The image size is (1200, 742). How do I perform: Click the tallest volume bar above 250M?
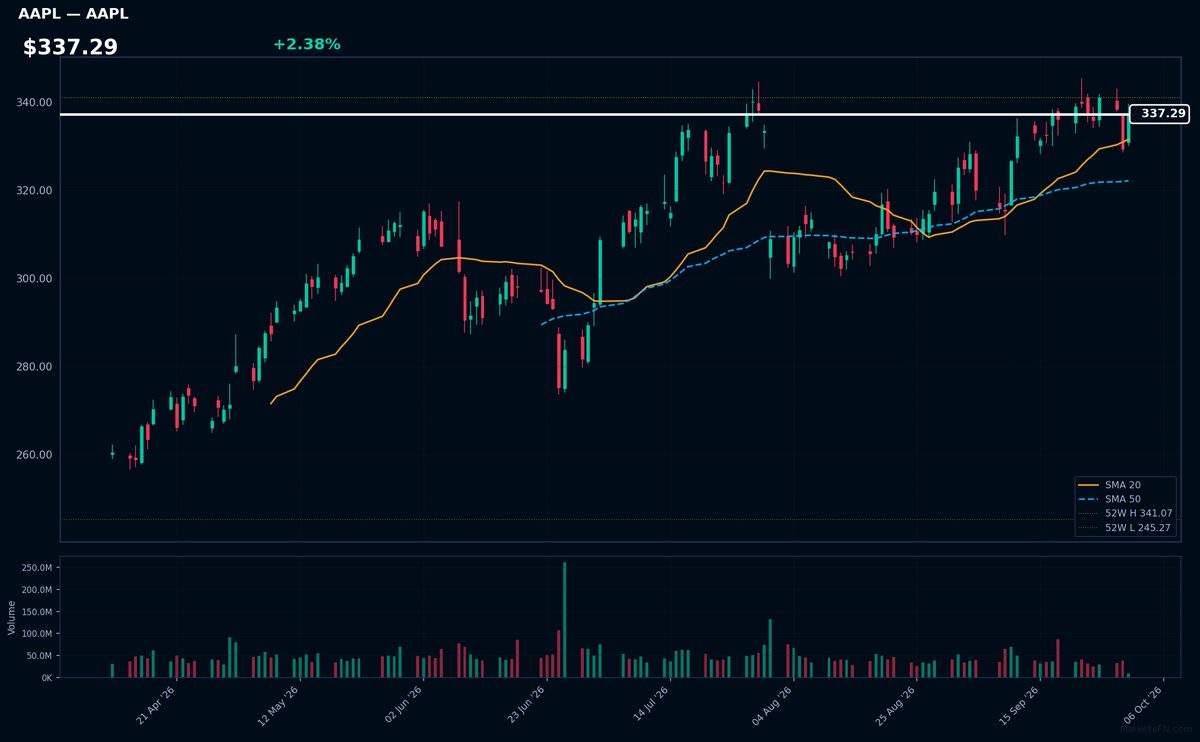pos(564,620)
